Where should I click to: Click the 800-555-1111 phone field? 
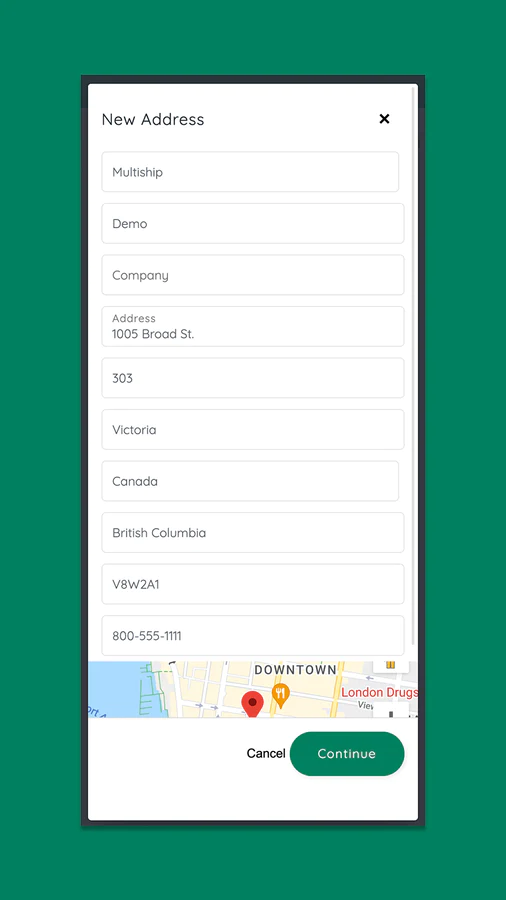tap(253, 635)
